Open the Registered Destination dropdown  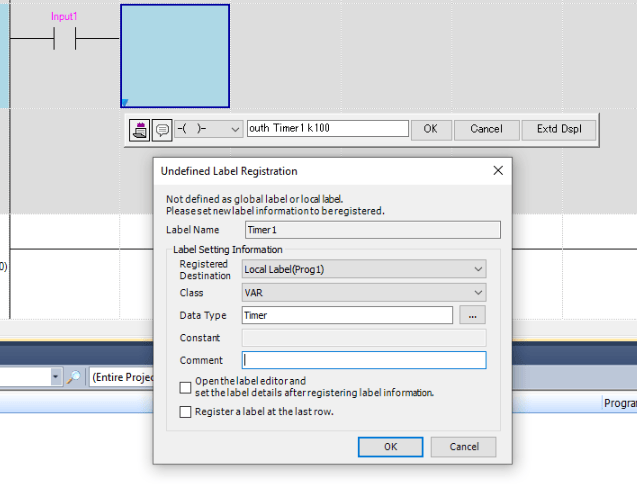coord(364,269)
